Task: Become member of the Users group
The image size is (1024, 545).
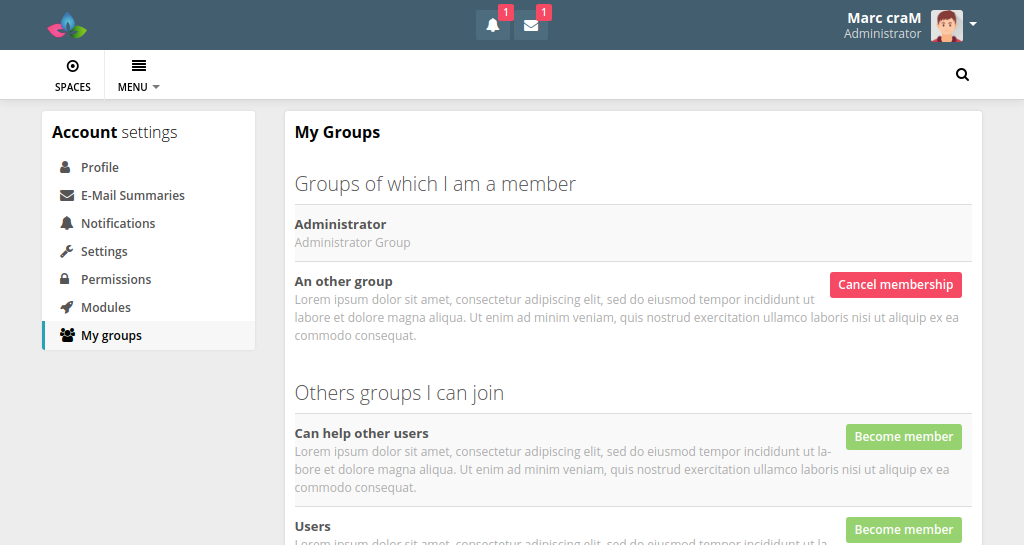Action: [903, 530]
